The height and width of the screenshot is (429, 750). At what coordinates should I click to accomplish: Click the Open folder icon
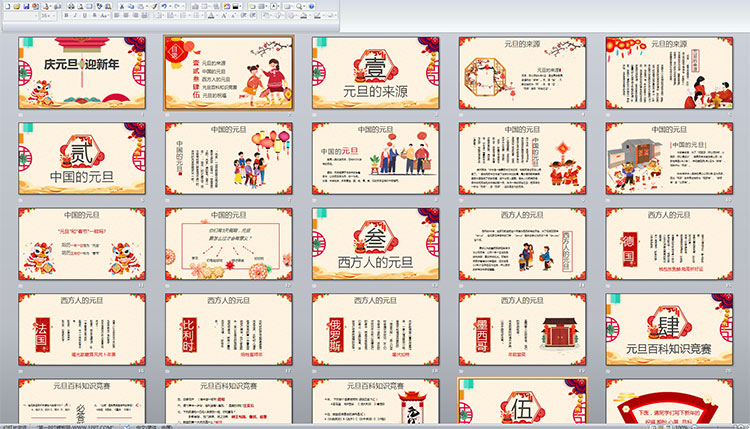click(17, 7)
